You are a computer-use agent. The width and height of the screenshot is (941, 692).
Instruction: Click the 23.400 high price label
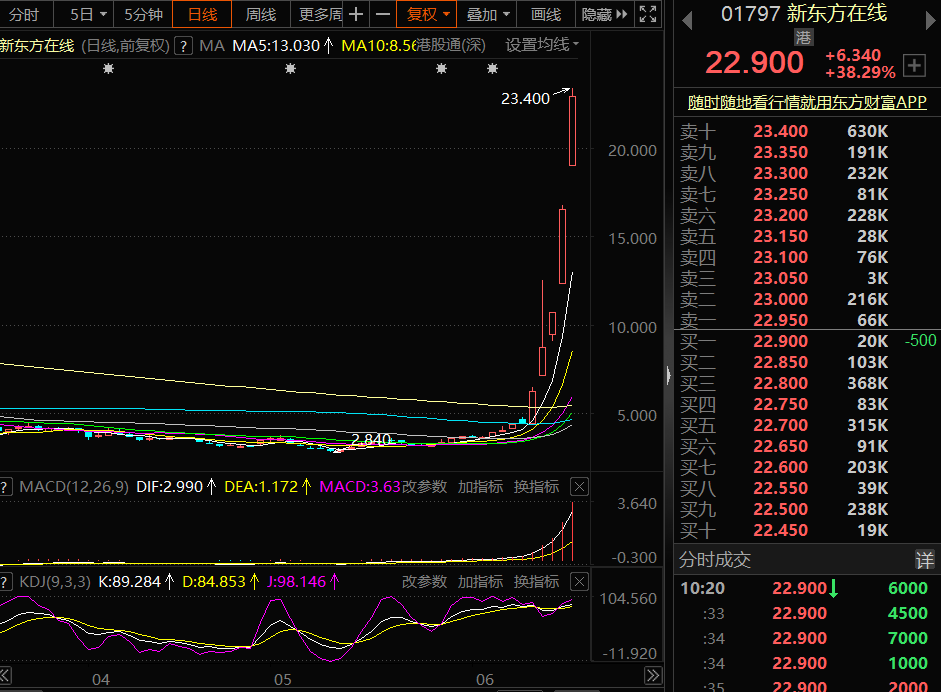click(x=525, y=99)
